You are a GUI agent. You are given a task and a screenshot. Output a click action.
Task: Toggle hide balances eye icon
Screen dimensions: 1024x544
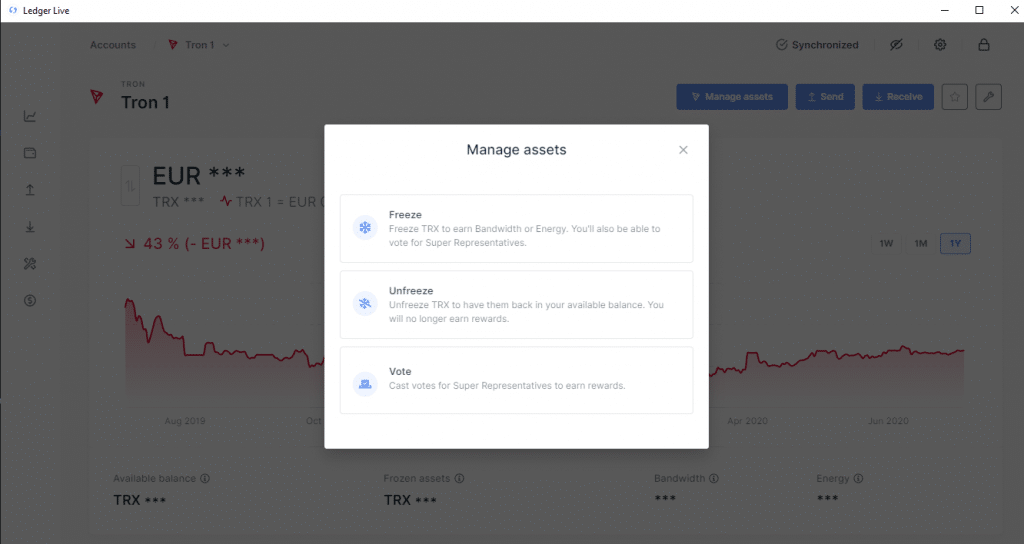(896, 44)
